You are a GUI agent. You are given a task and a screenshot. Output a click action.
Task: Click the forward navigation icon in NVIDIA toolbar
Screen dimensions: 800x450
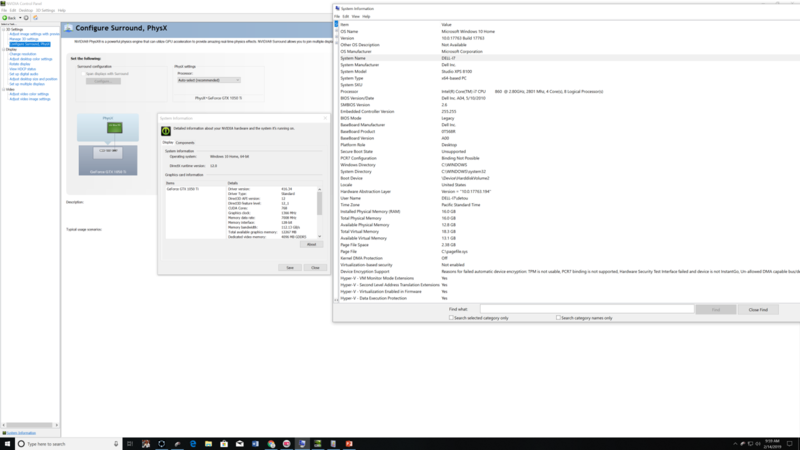[x=27, y=18]
